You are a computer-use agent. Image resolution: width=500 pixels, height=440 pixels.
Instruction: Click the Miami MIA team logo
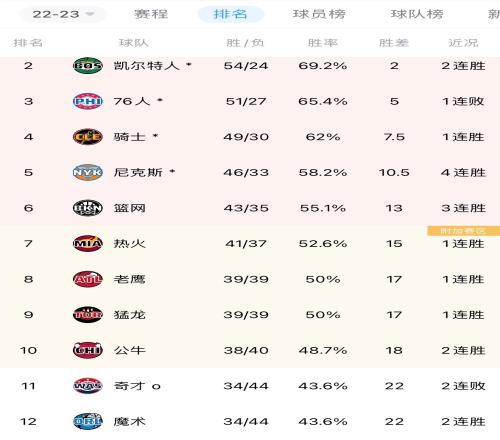[x=88, y=244]
